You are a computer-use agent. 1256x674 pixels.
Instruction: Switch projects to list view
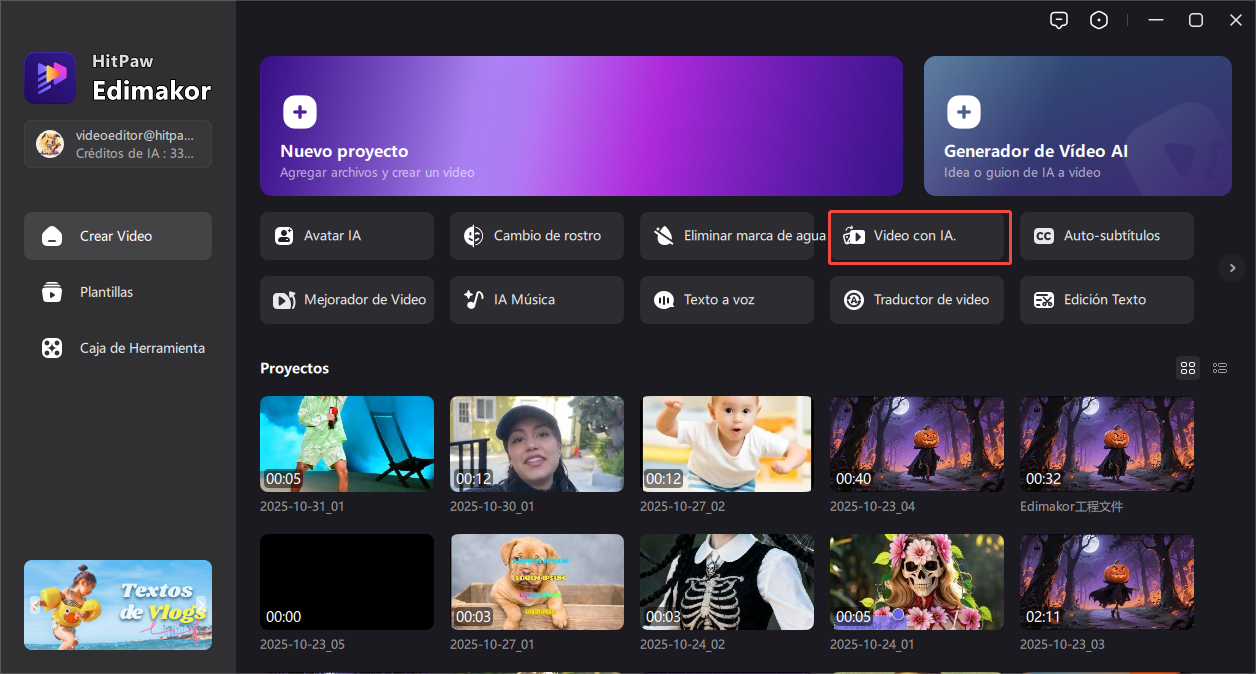(1220, 368)
